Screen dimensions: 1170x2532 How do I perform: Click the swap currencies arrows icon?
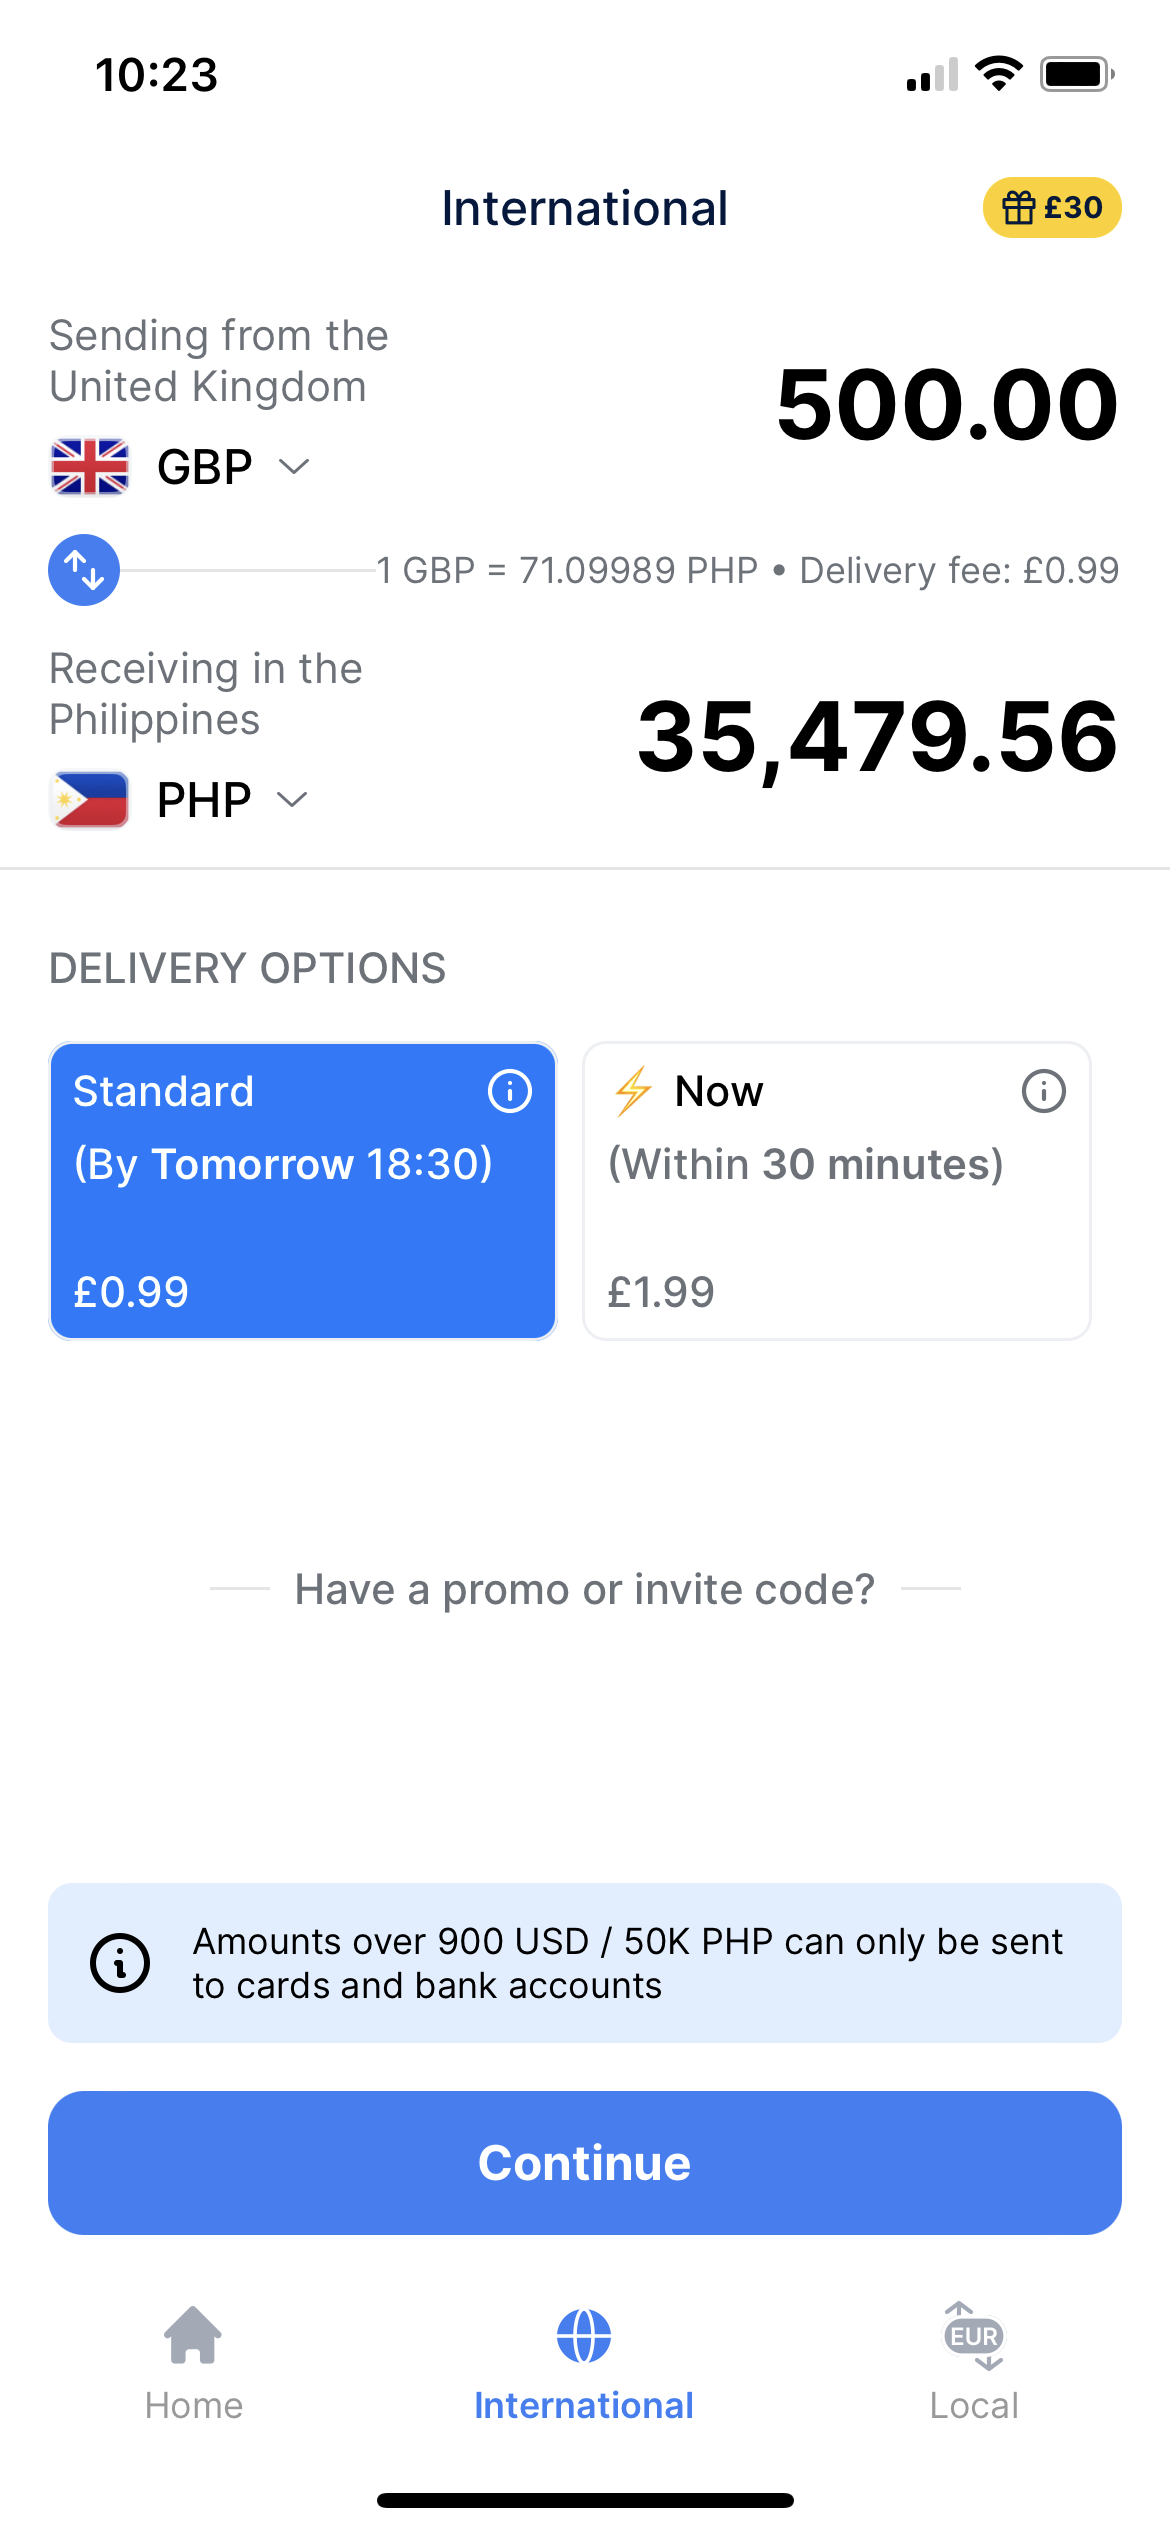[x=84, y=570]
